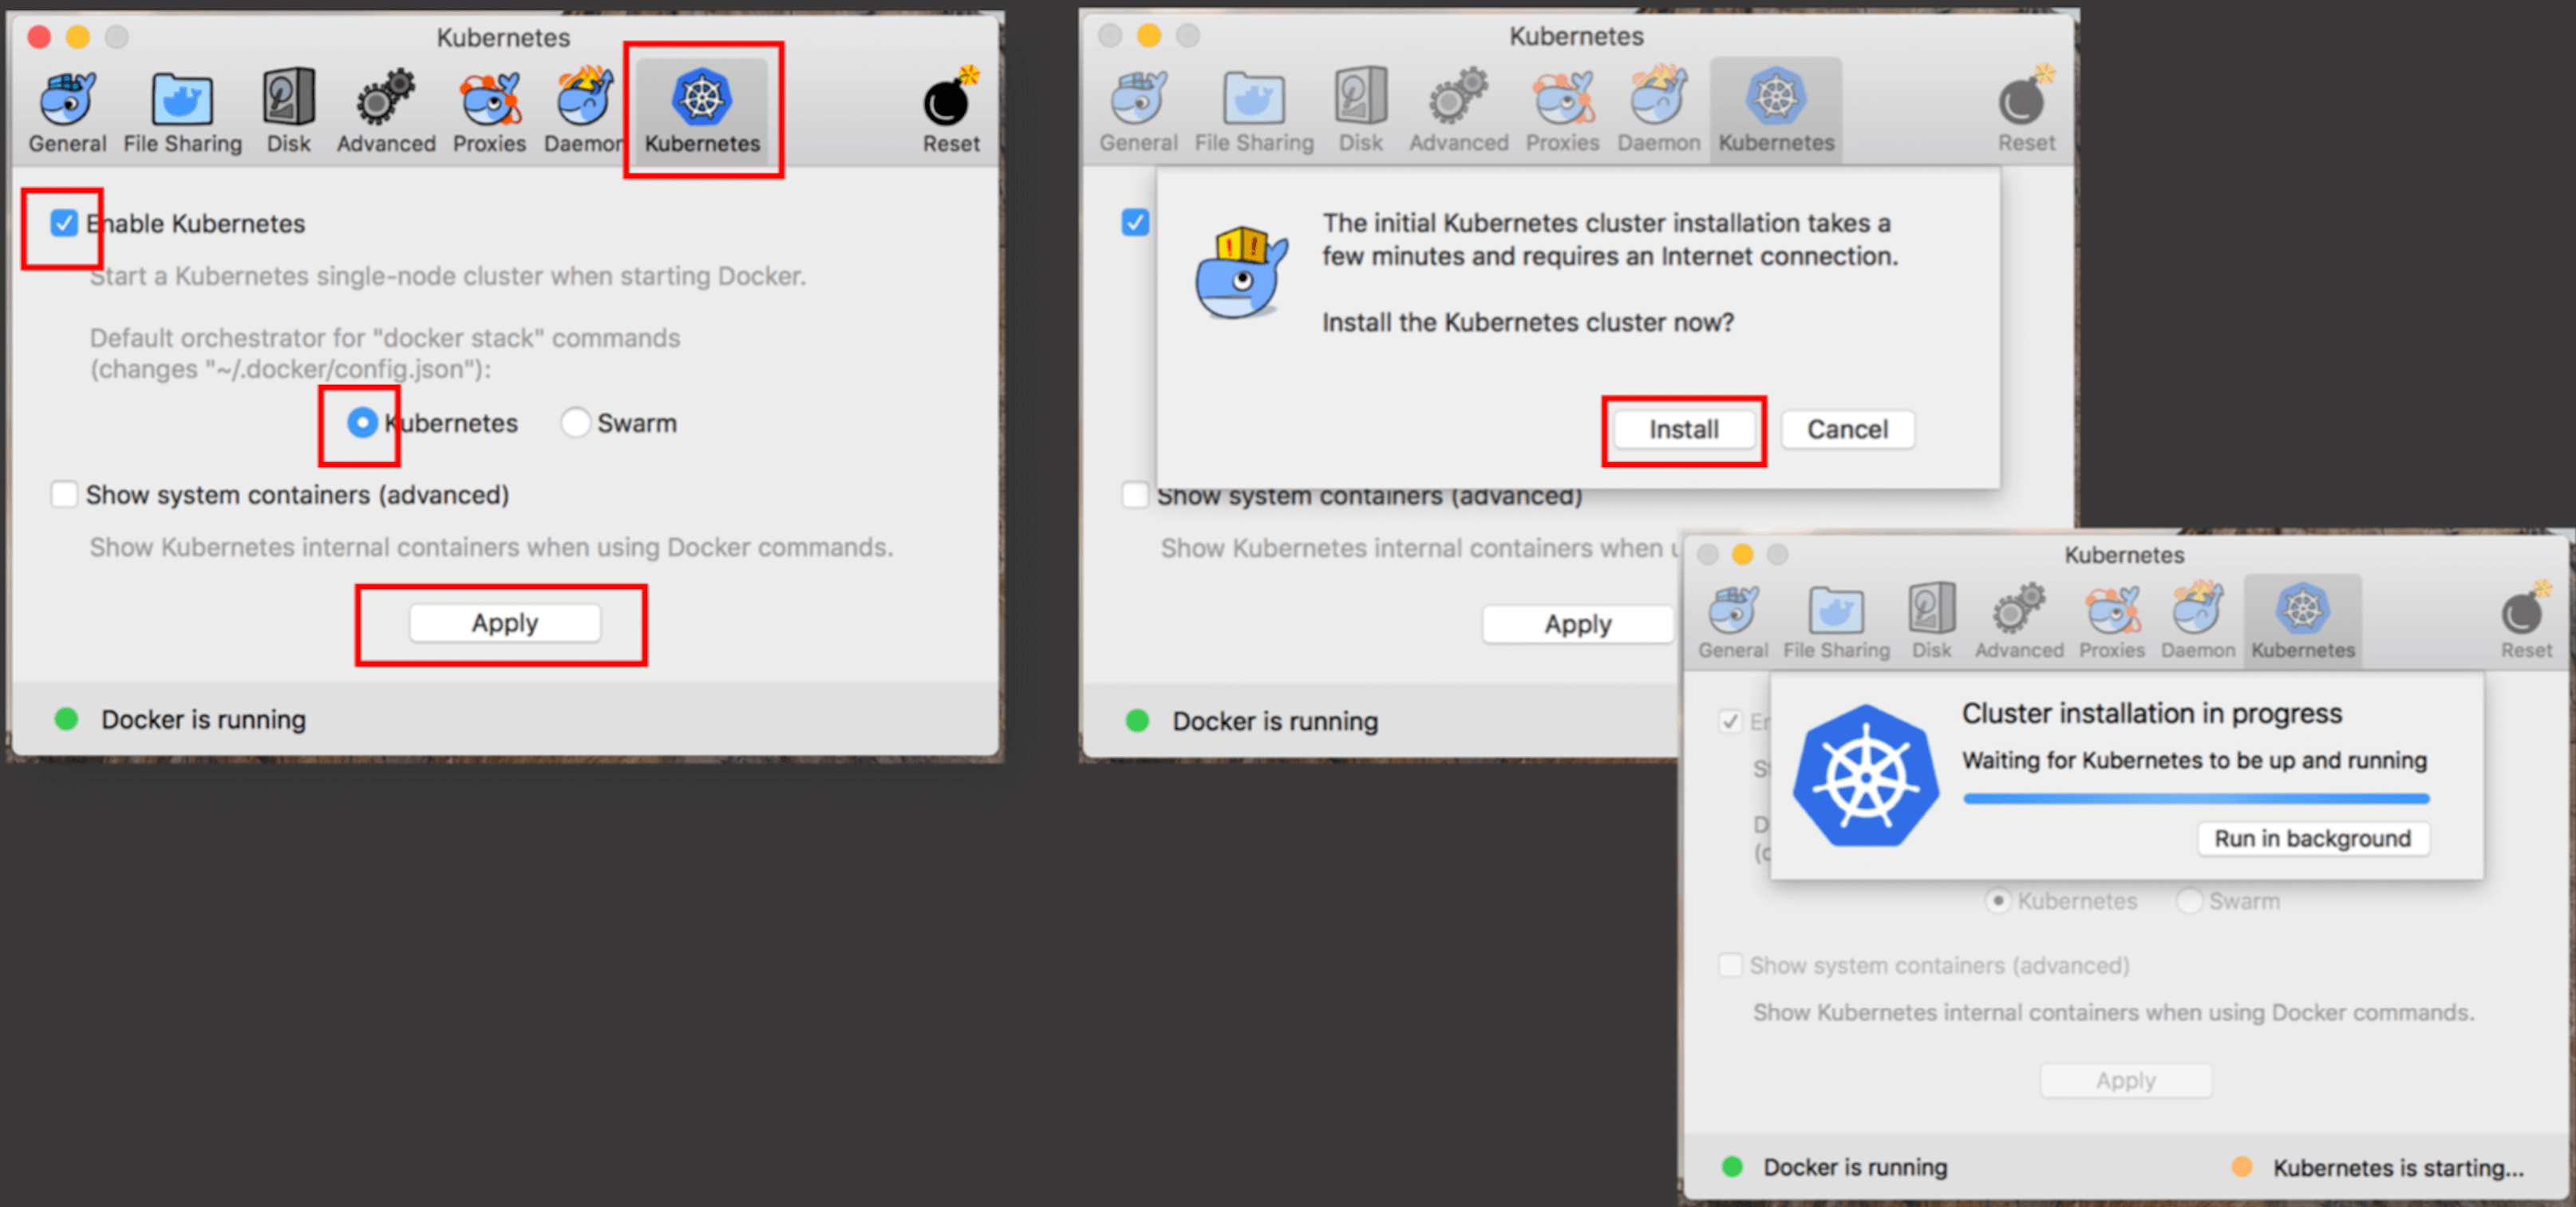Open Daemon tab in middle window
2576x1207 pixels.
pyautogui.click(x=1658, y=111)
